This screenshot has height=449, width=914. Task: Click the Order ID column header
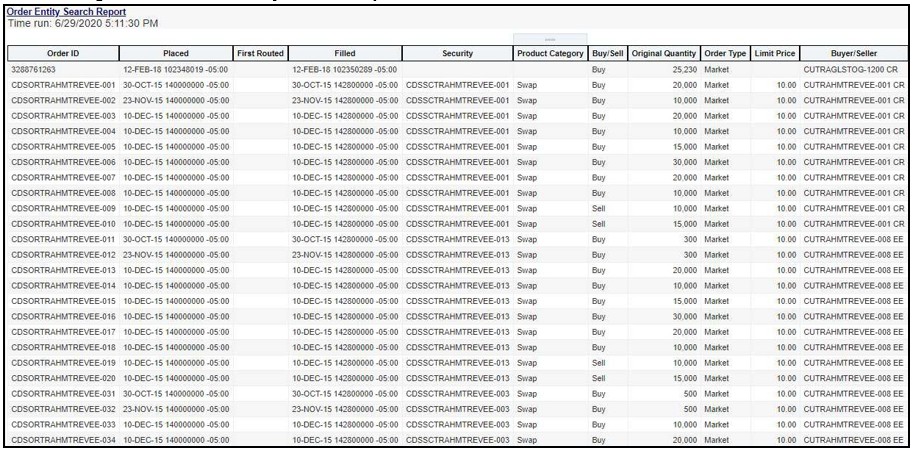click(x=63, y=54)
